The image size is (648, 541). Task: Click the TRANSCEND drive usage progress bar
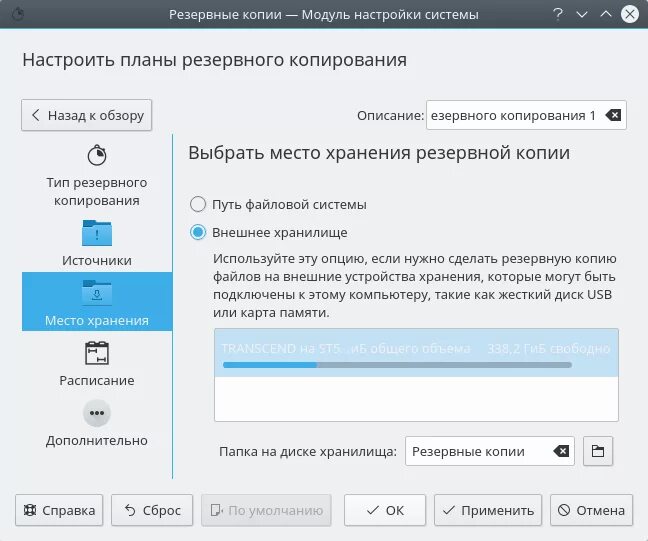coord(397,365)
